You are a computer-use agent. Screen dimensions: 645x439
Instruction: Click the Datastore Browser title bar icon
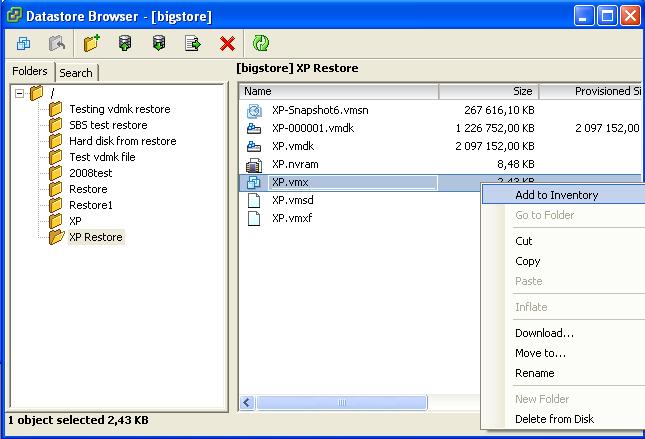point(14,15)
